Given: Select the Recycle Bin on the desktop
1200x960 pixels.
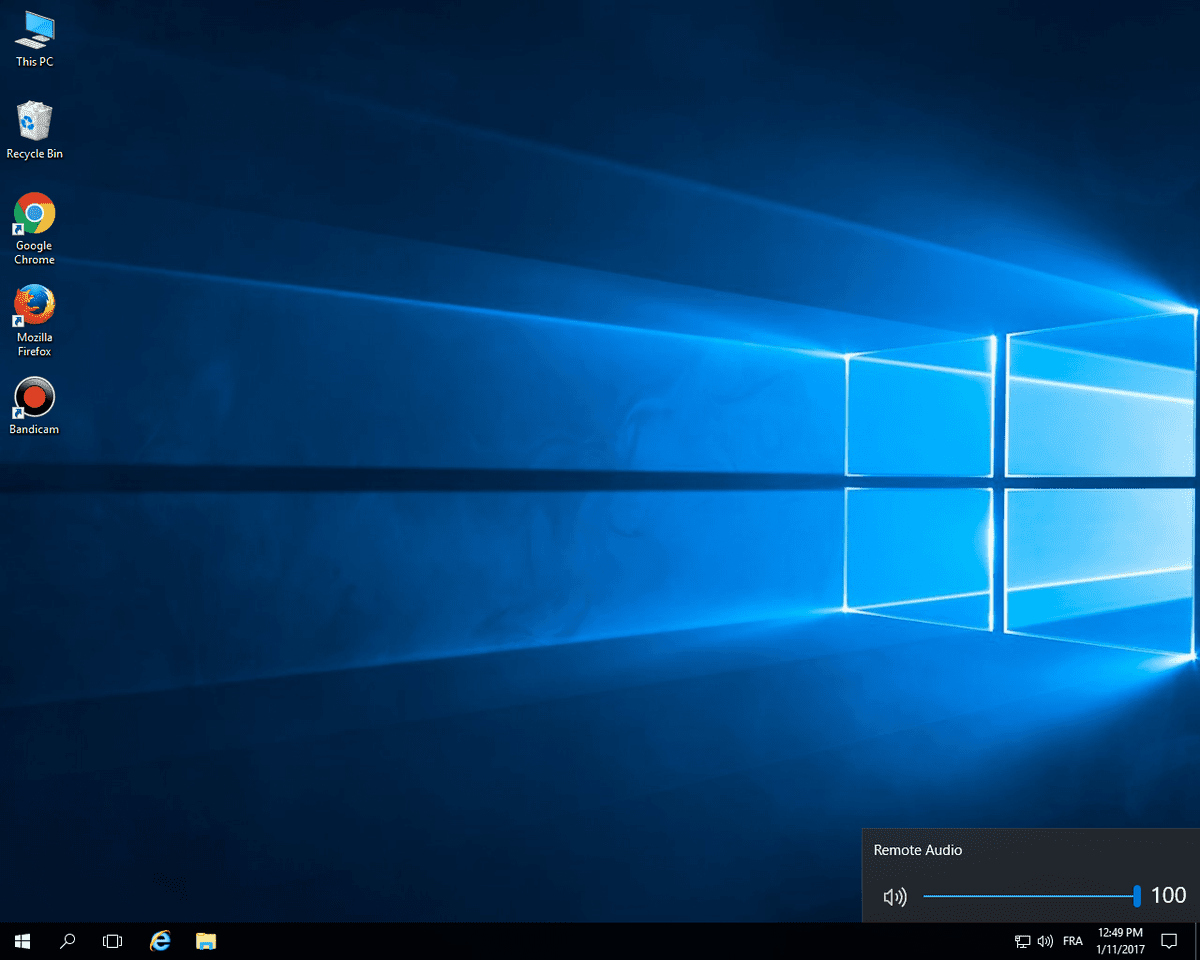Looking at the screenshot, I should tap(34, 130).
